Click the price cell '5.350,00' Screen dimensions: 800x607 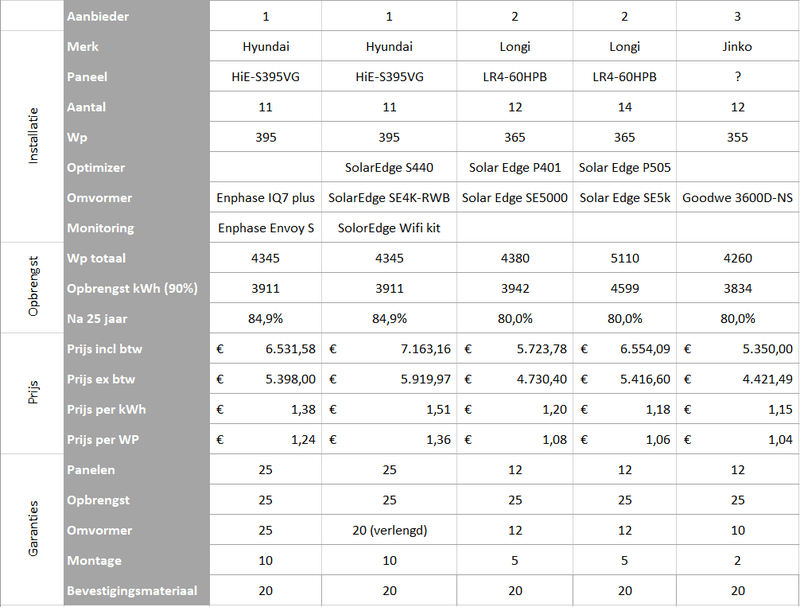tap(737, 349)
